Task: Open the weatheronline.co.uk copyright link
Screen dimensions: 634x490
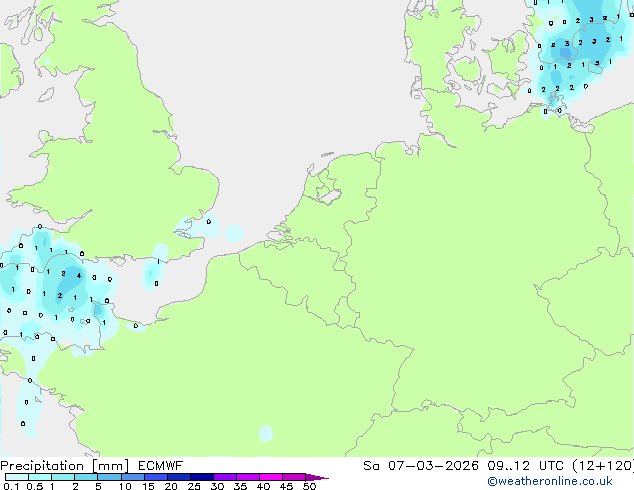Action: (x=550, y=481)
